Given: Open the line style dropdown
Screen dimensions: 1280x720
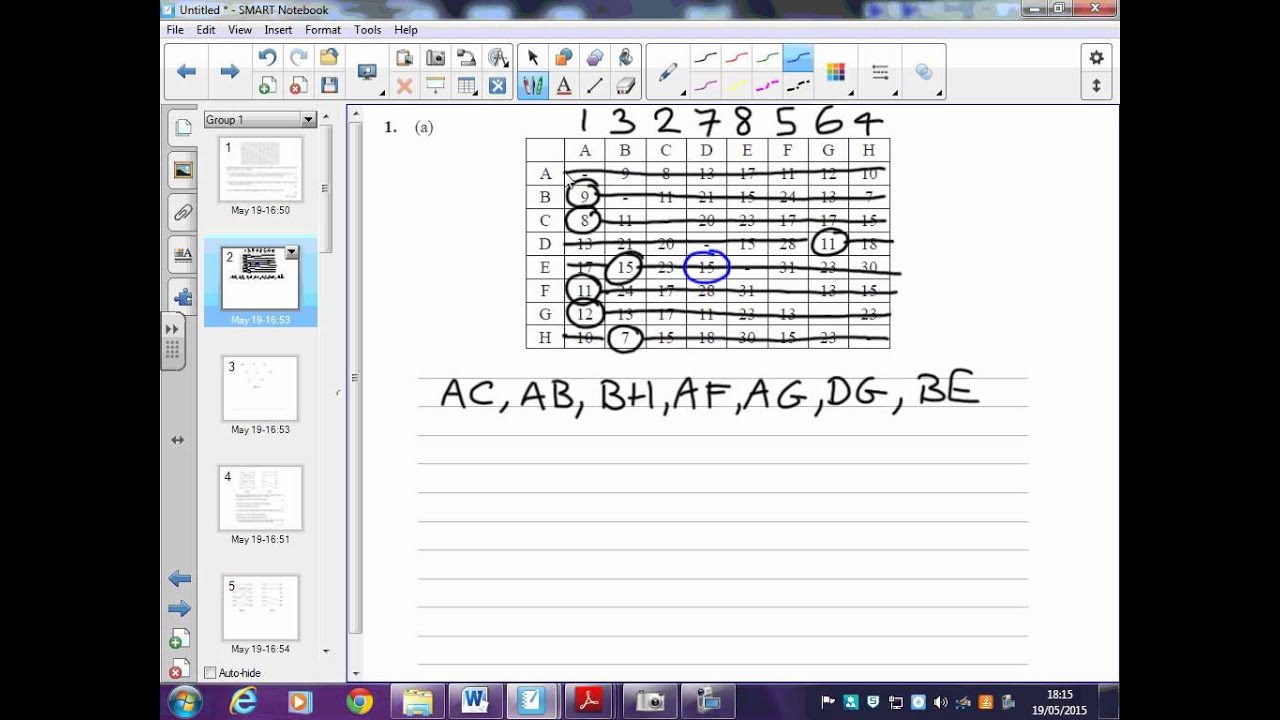Looking at the screenshot, I should click(x=881, y=72).
